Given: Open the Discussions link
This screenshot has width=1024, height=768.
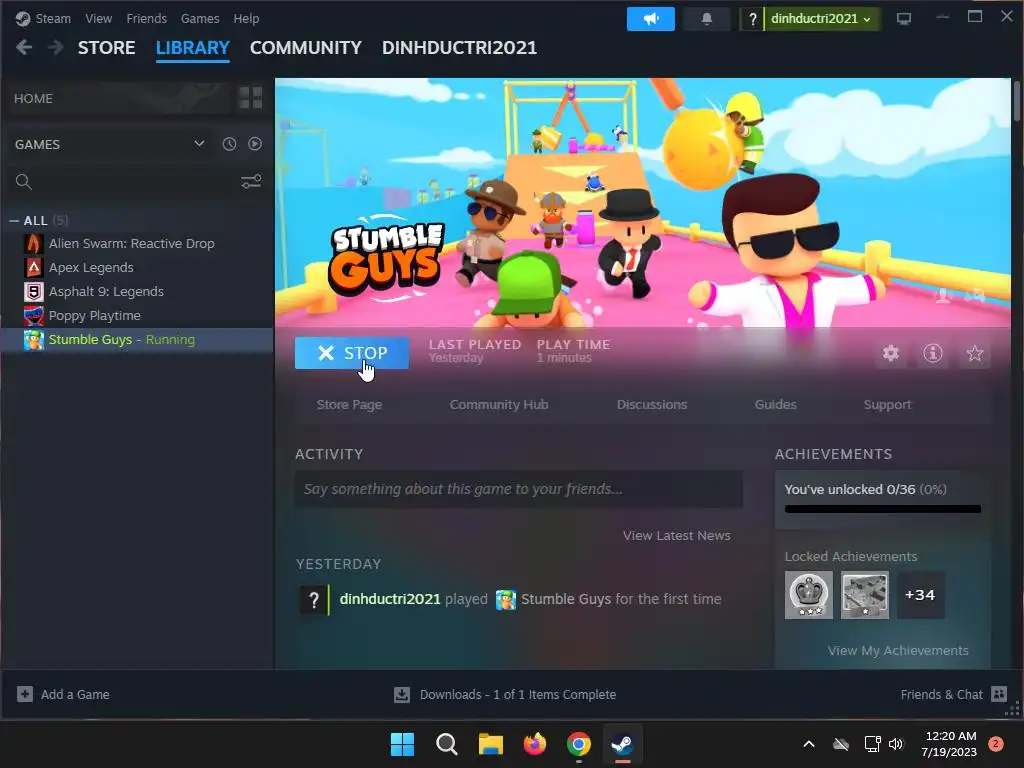Looking at the screenshot, I should click(652, 405).
